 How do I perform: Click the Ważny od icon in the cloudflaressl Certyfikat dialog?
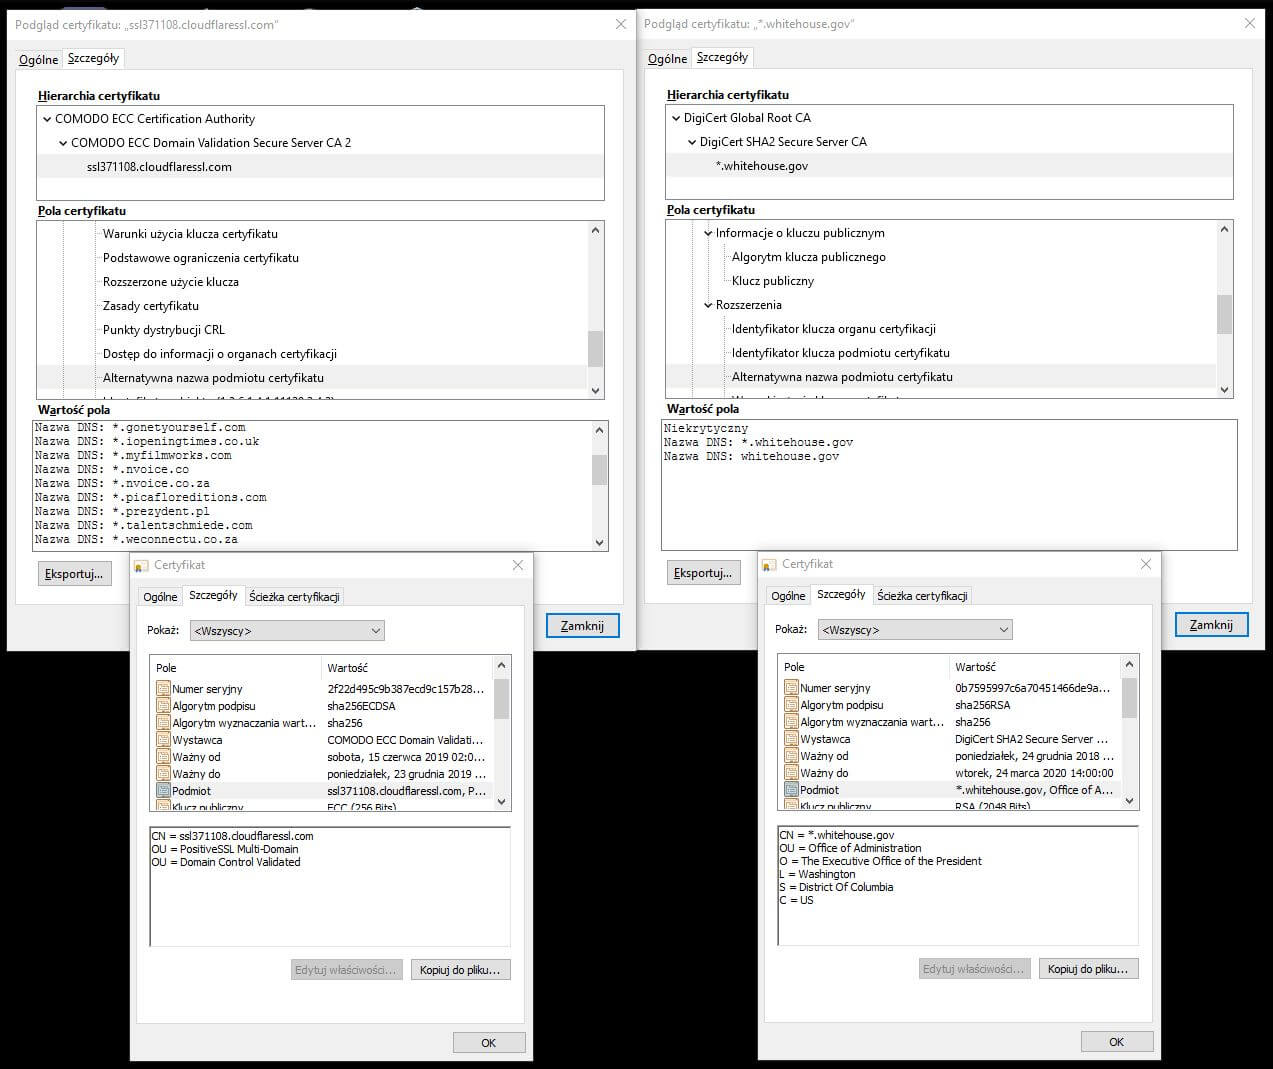click(x=163, y=757)
